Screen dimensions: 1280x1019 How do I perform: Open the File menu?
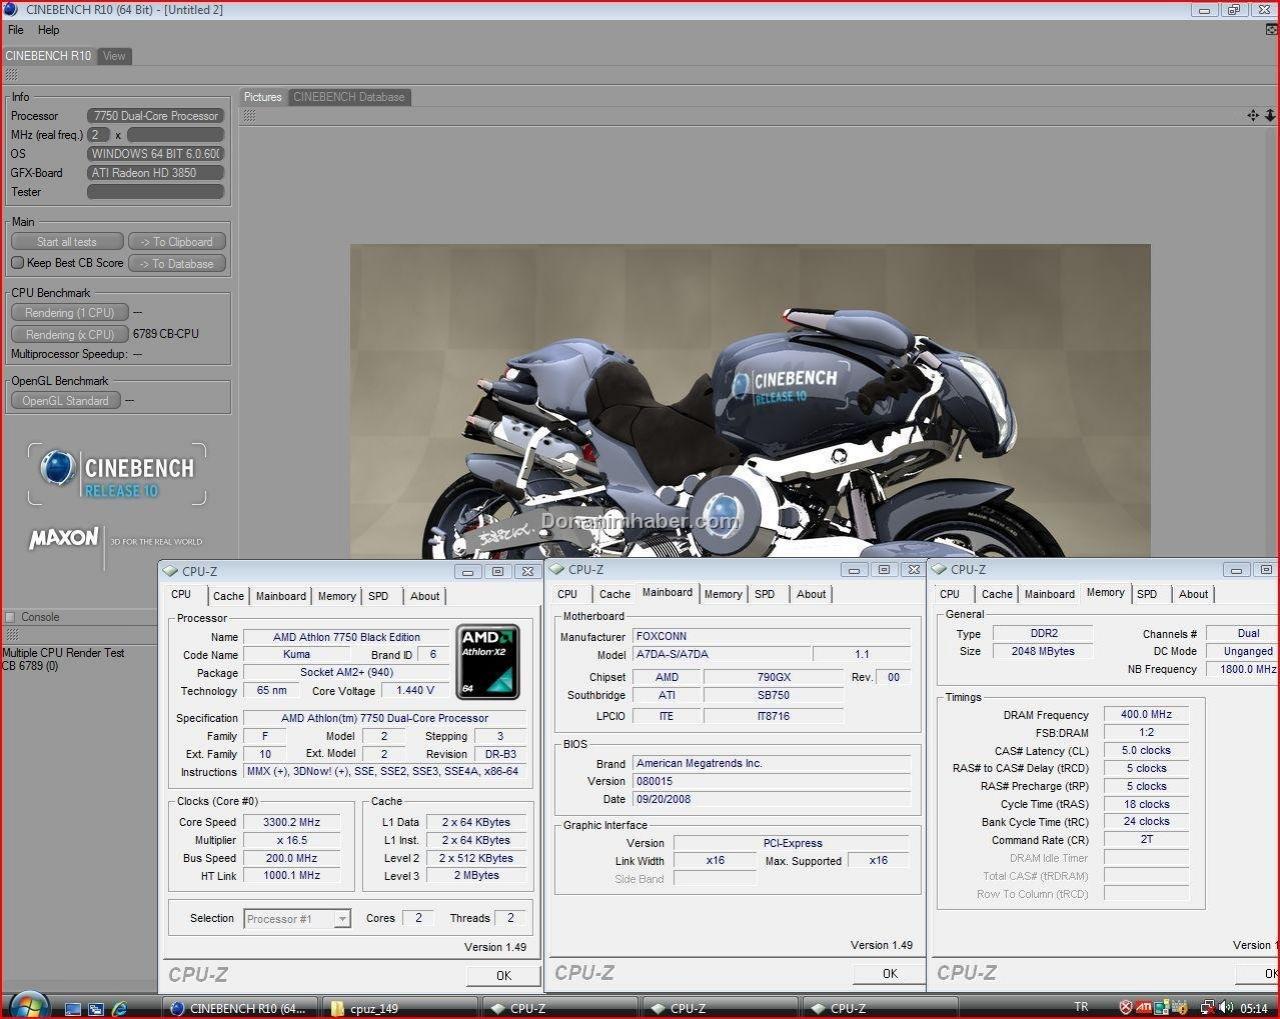click(x=16, y=30)
